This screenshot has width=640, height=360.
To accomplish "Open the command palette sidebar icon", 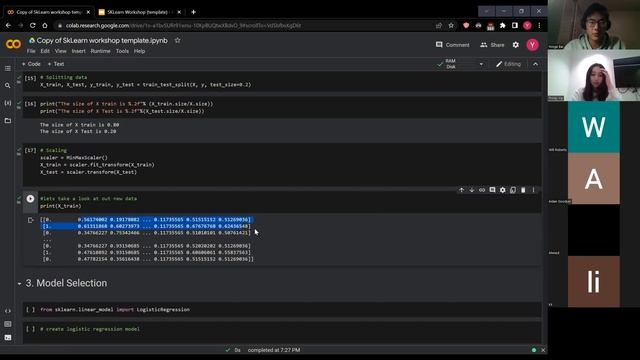I will 8,324.
